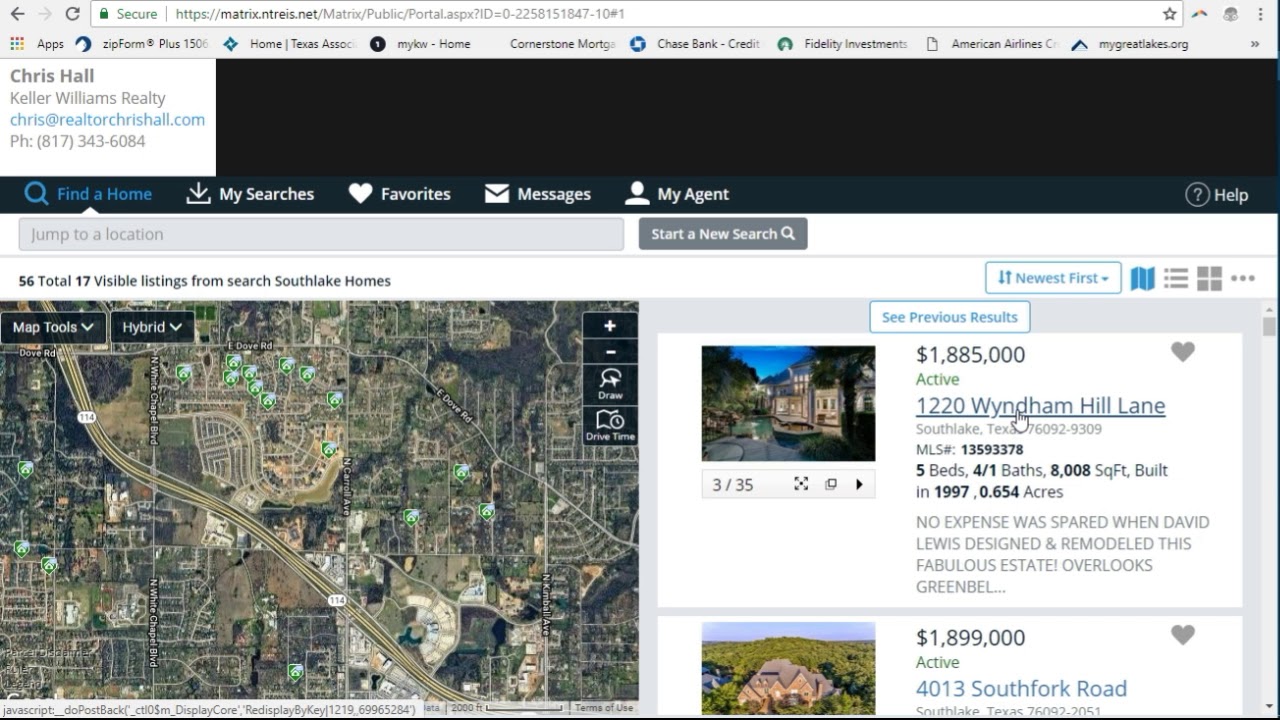Open the zipForm Plus bookmark
Screen dimensions: 1280x720
pos(142,44)
